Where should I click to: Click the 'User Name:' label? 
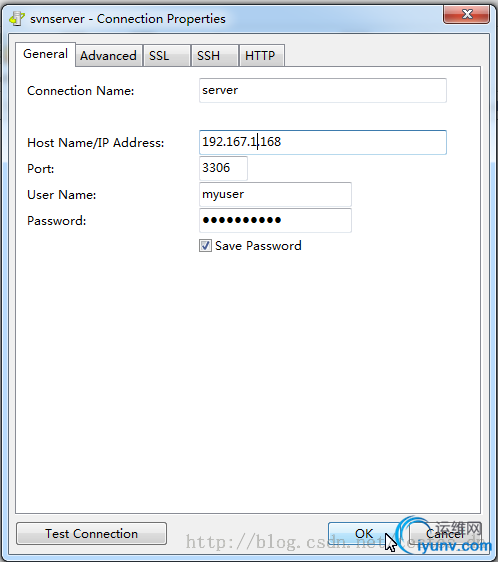[x=62, y=195]
